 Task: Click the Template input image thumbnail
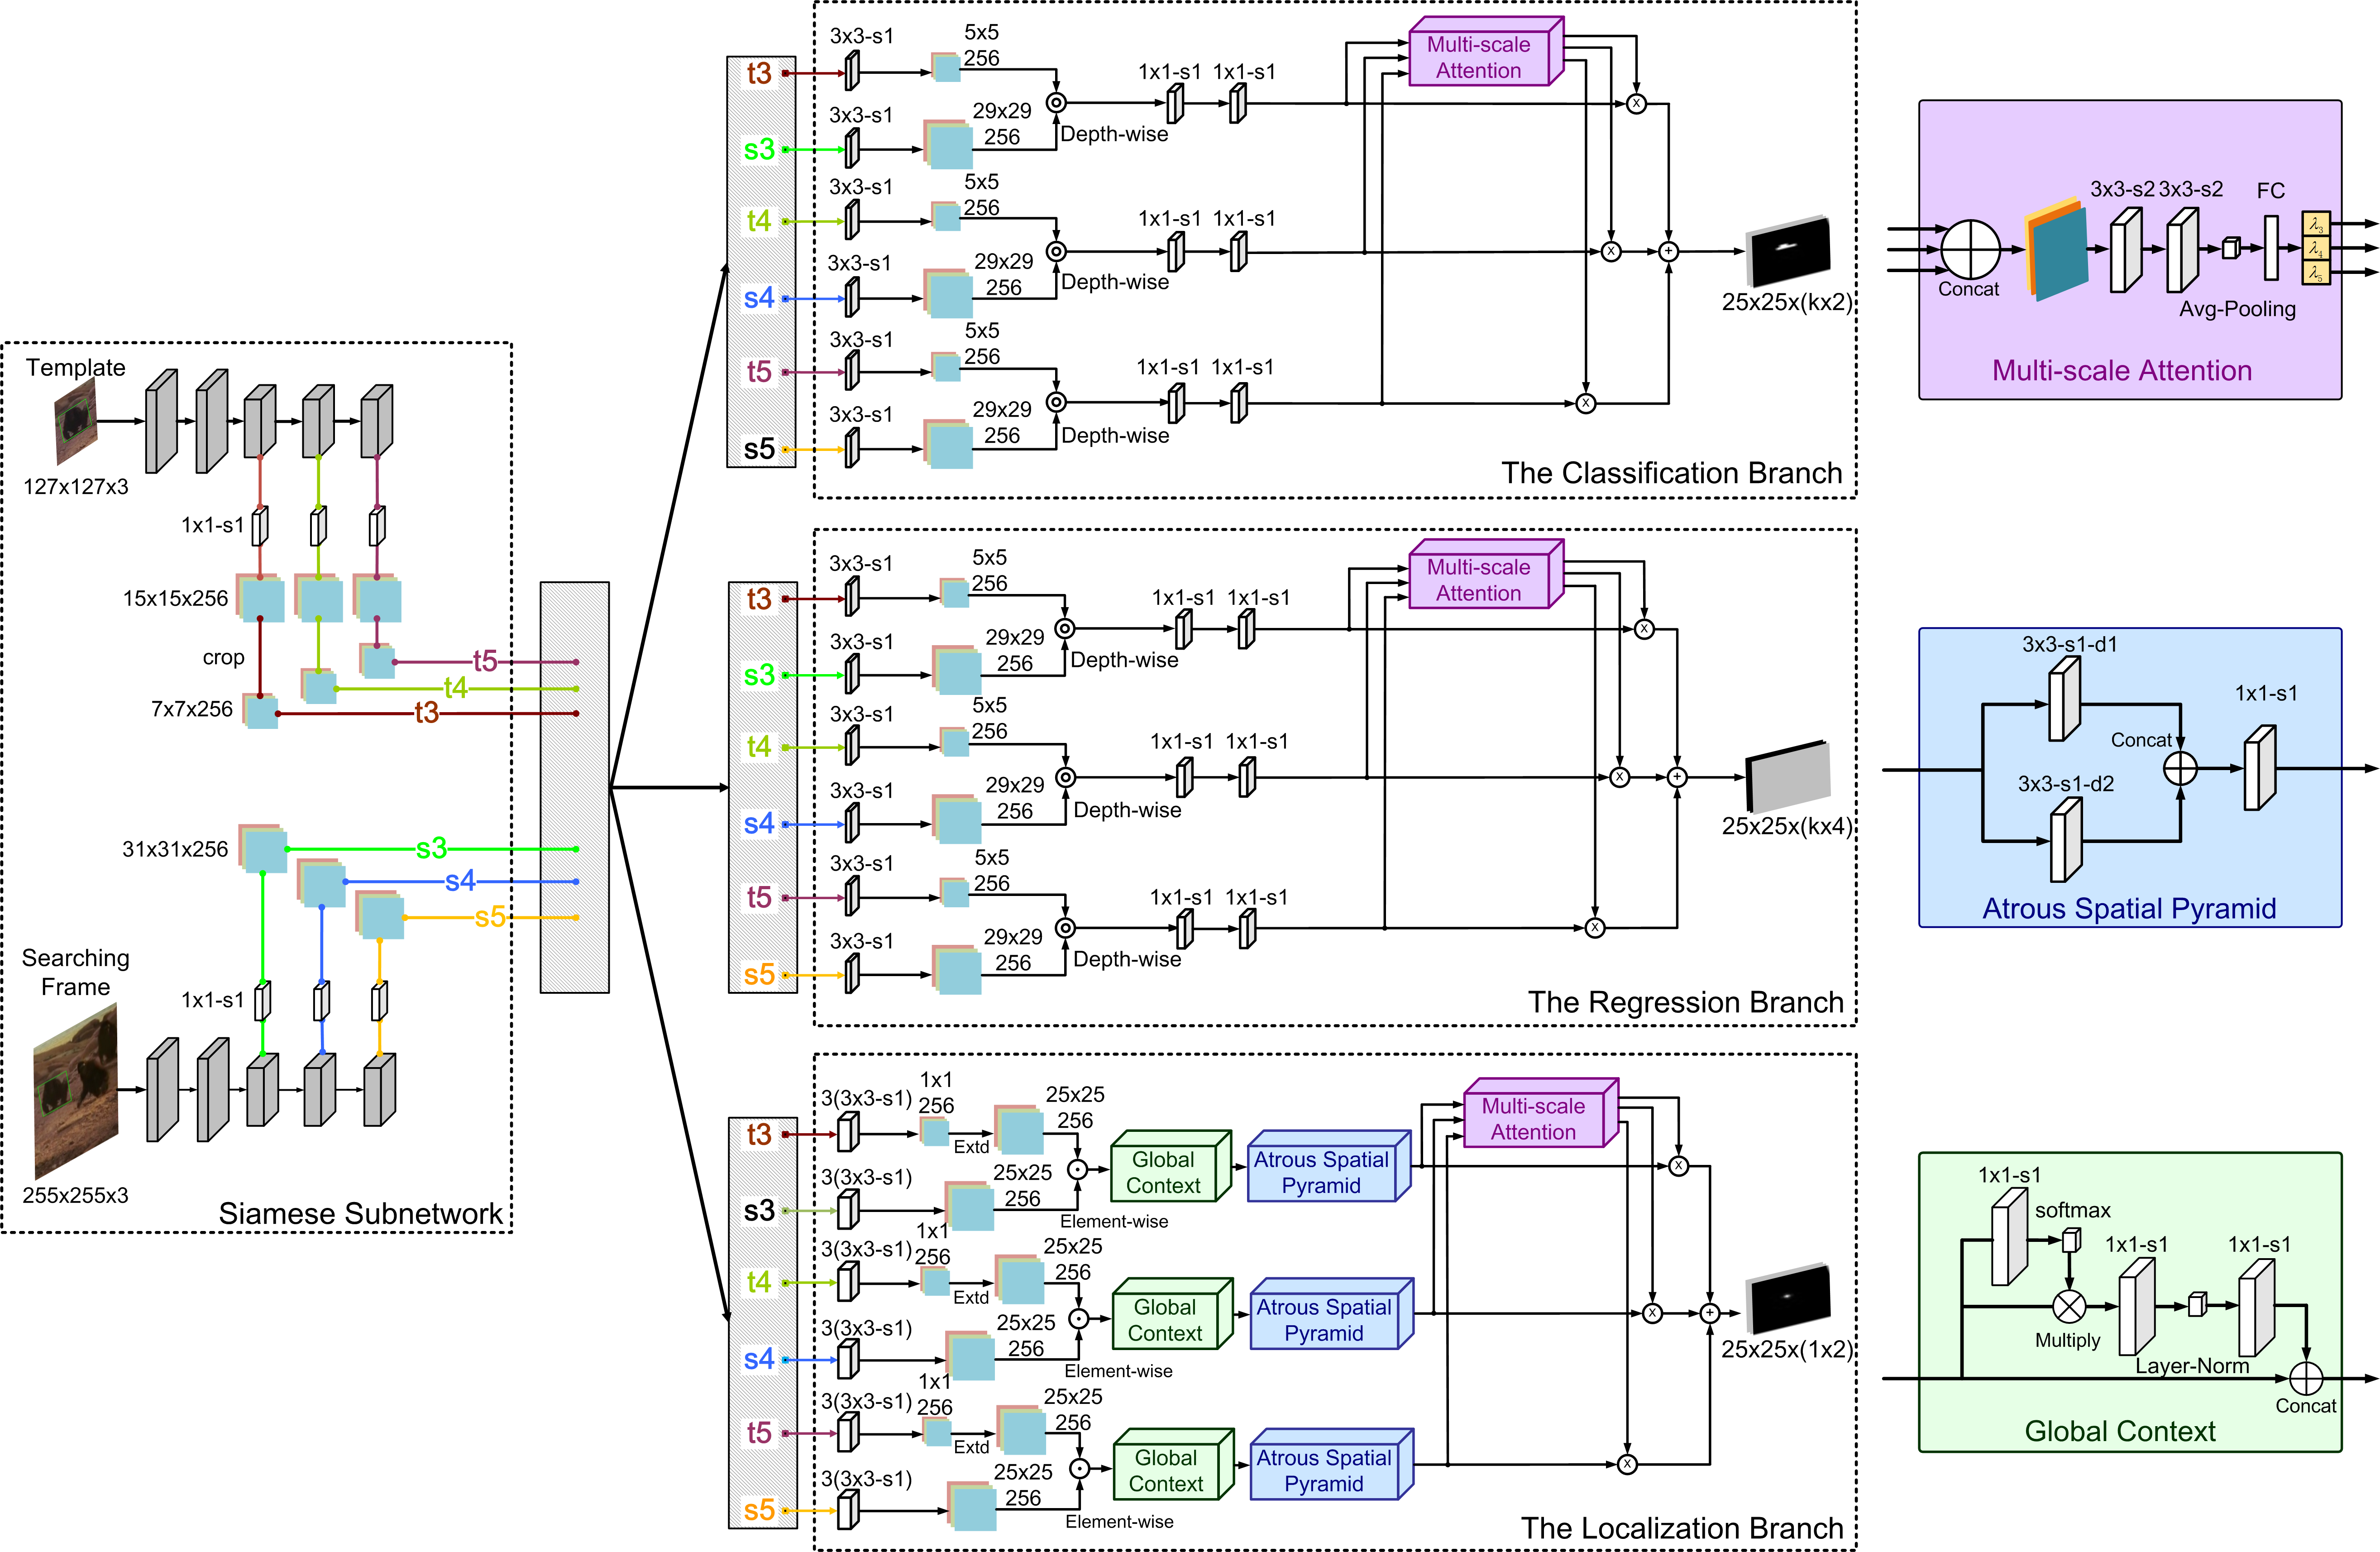coord(76,422)
